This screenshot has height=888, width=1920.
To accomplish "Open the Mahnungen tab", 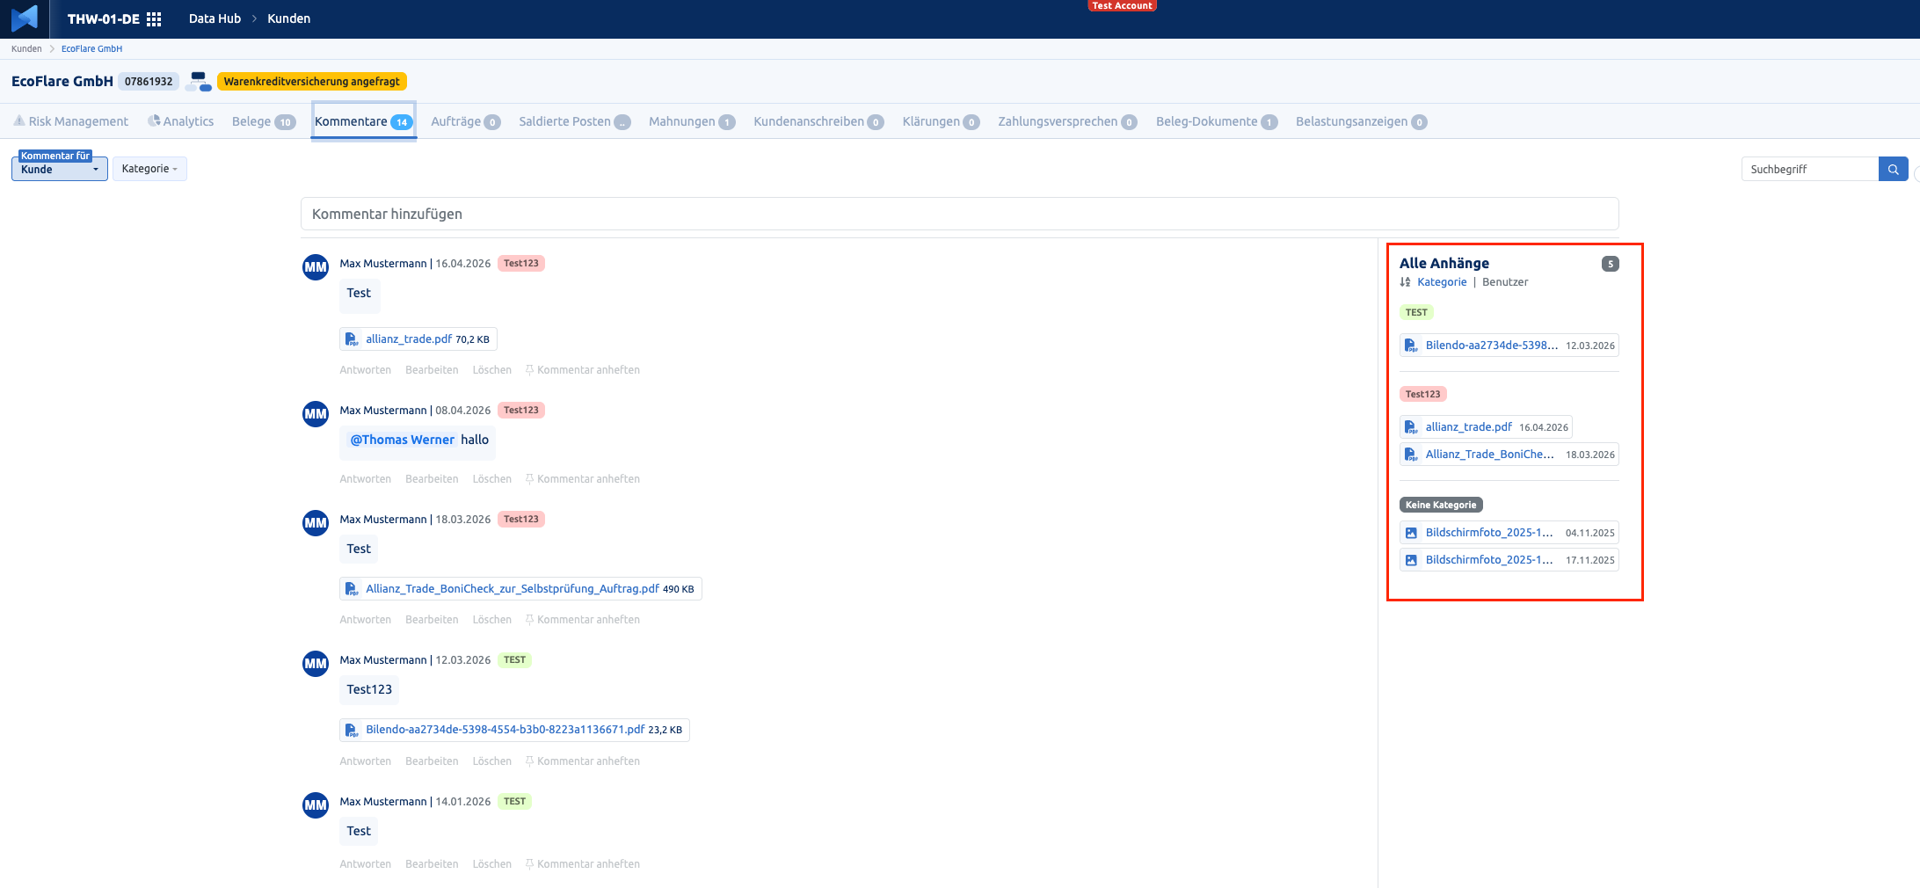I will [692, 122].
